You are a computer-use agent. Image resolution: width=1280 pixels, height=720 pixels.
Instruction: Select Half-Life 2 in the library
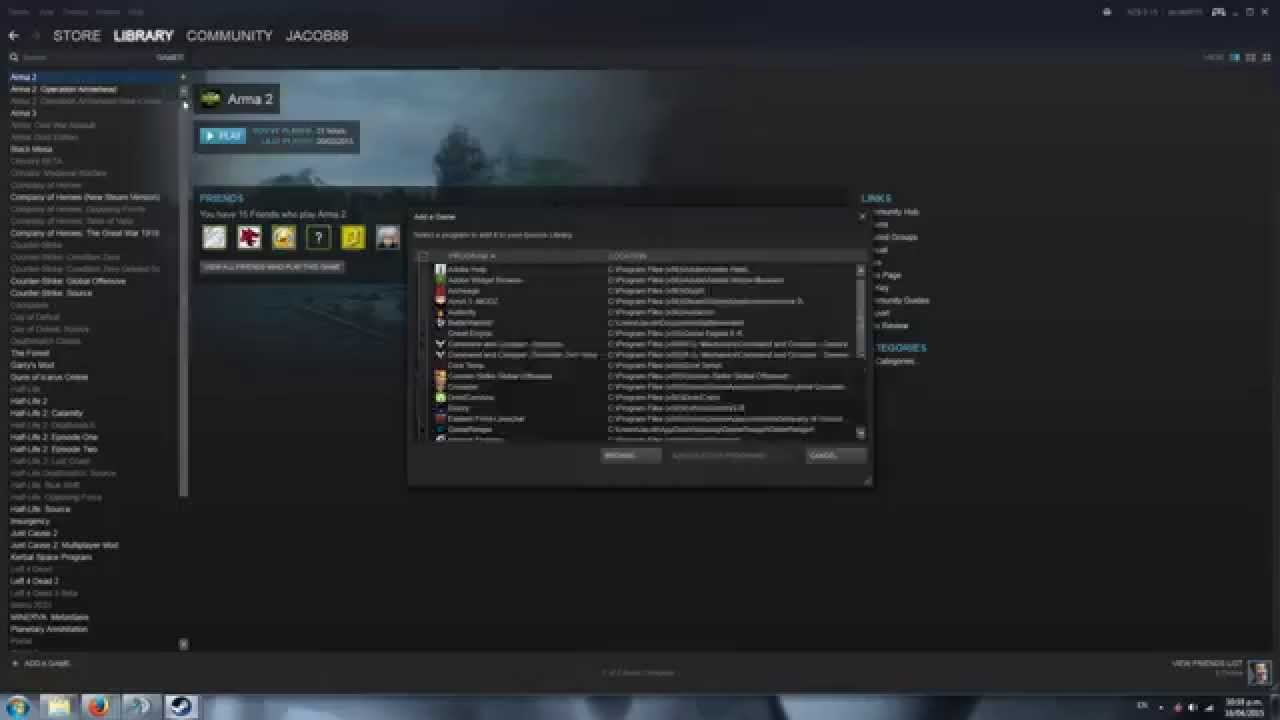[x=29, y=401]
